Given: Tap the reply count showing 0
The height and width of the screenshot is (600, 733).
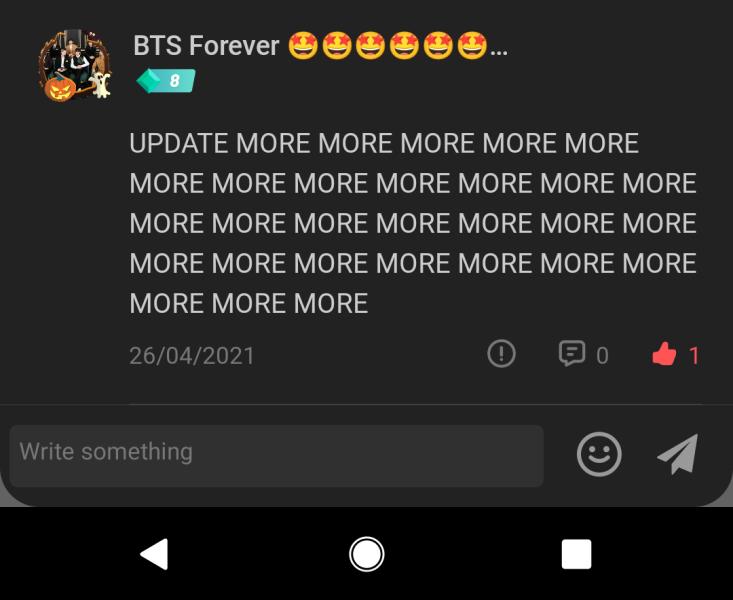Looking at the screenshot, I should pyautogui.click(x=602, y=356).
